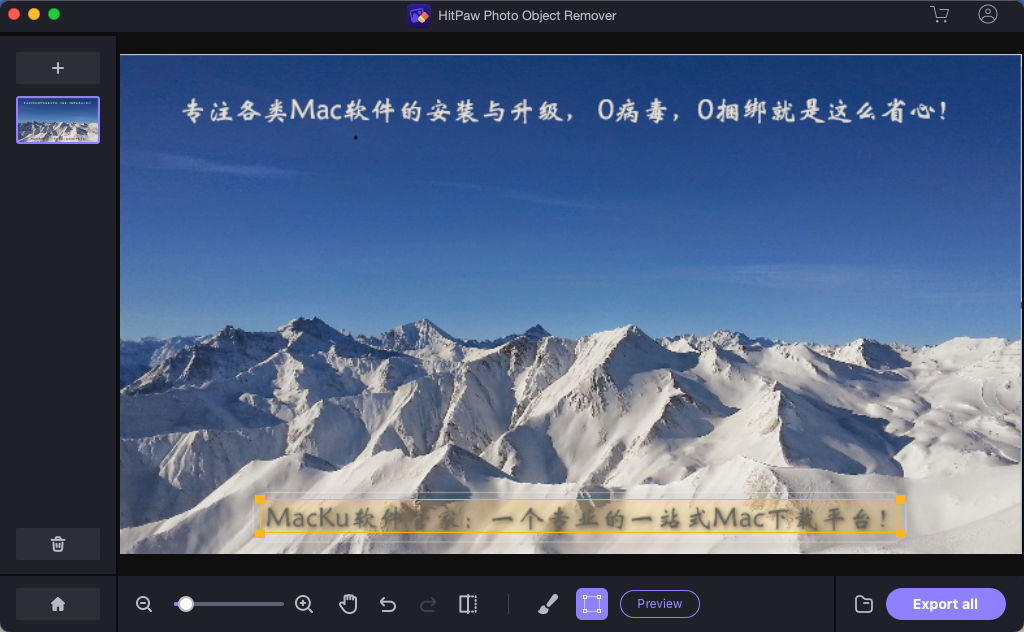This screenshot has width=1024, height=632.
Task: Click the top-right selection box handle
Action: click(x=901, y=499)
